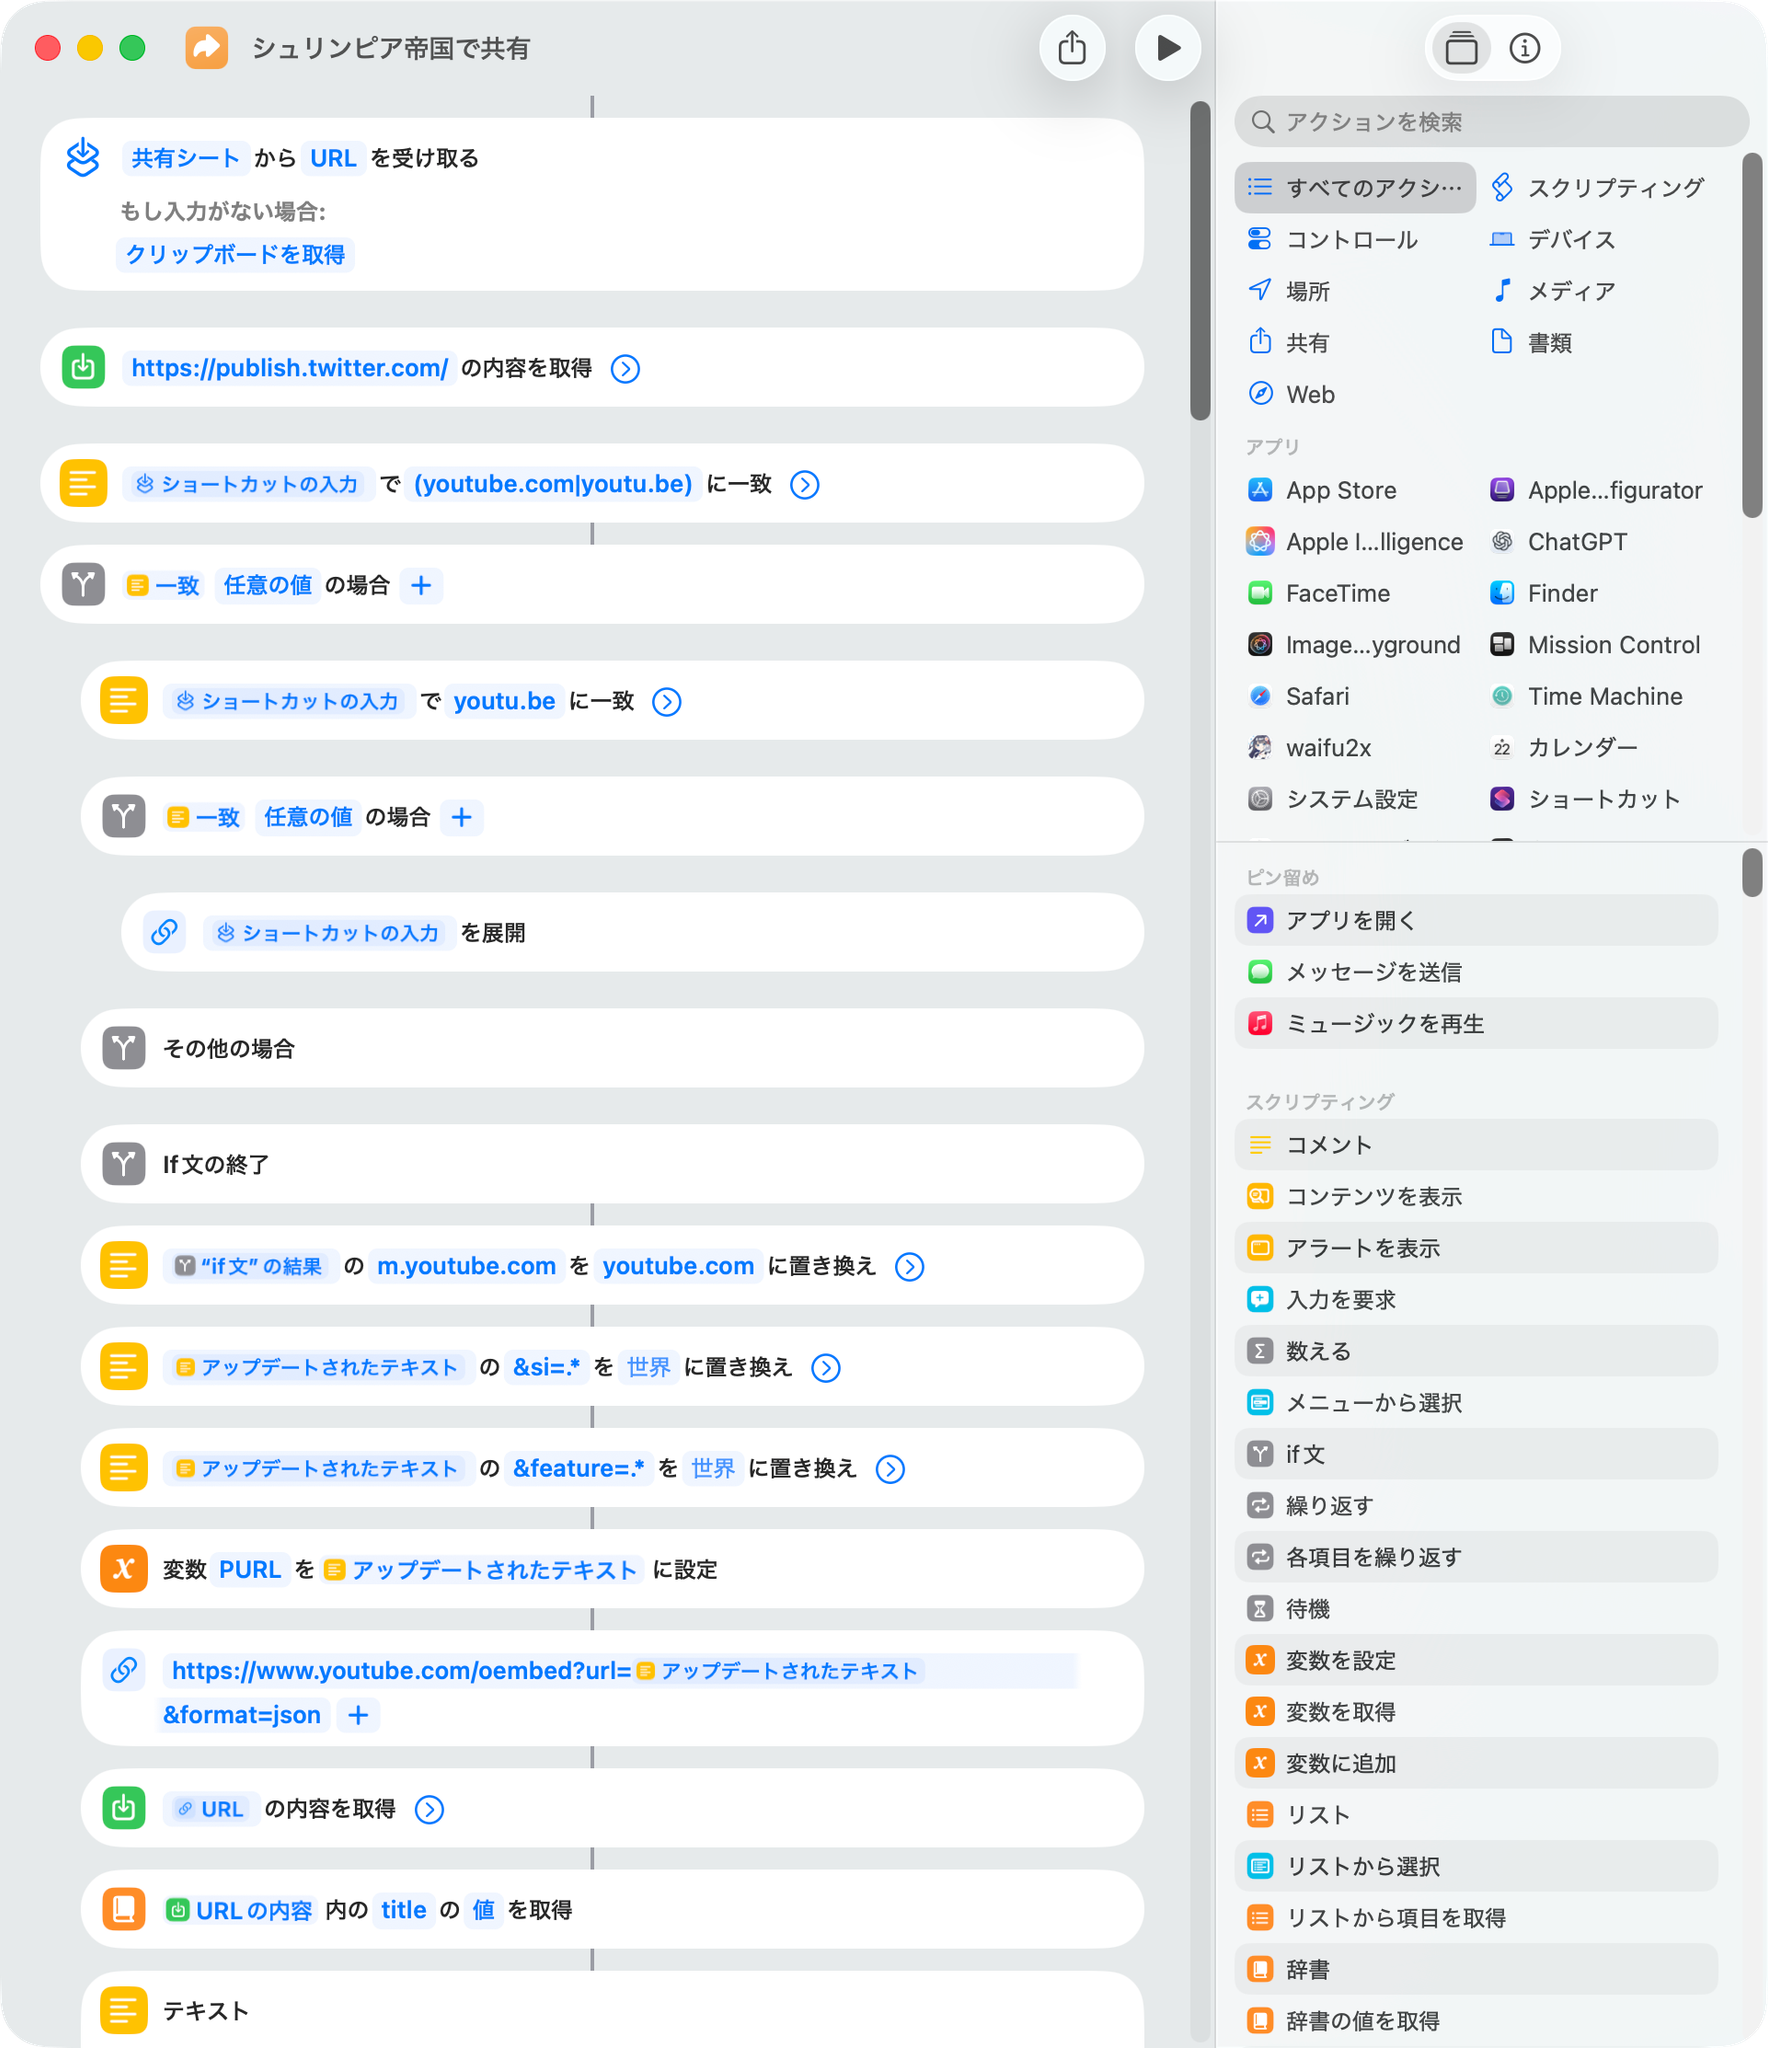Open Finder app actions
The height and width of the screenshot is (2048, 1768).
(1544, 593)
